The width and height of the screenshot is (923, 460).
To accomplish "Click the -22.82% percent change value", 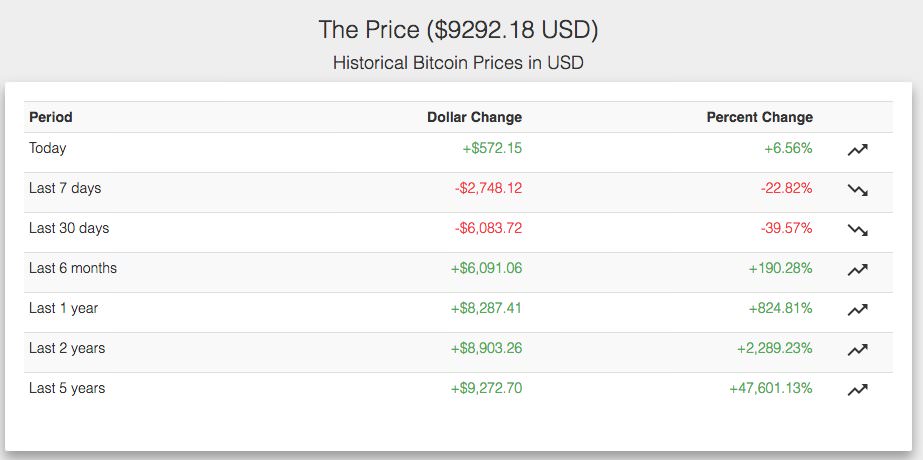I will click(x=786, y=188).
